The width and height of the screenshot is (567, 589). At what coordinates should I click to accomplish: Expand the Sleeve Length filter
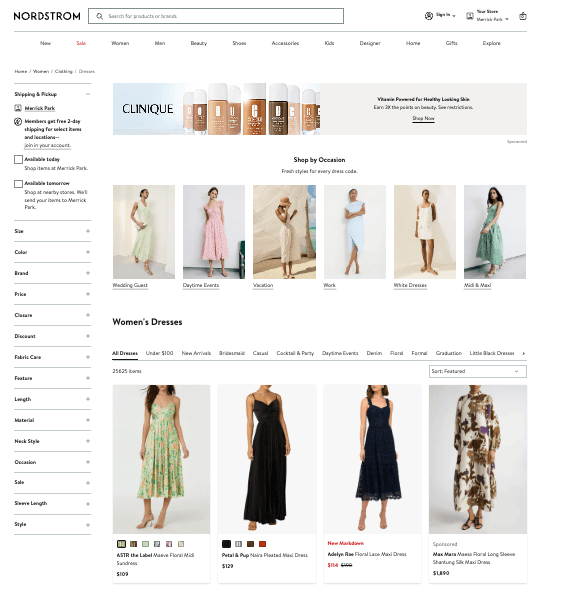[x=88, y=504]
